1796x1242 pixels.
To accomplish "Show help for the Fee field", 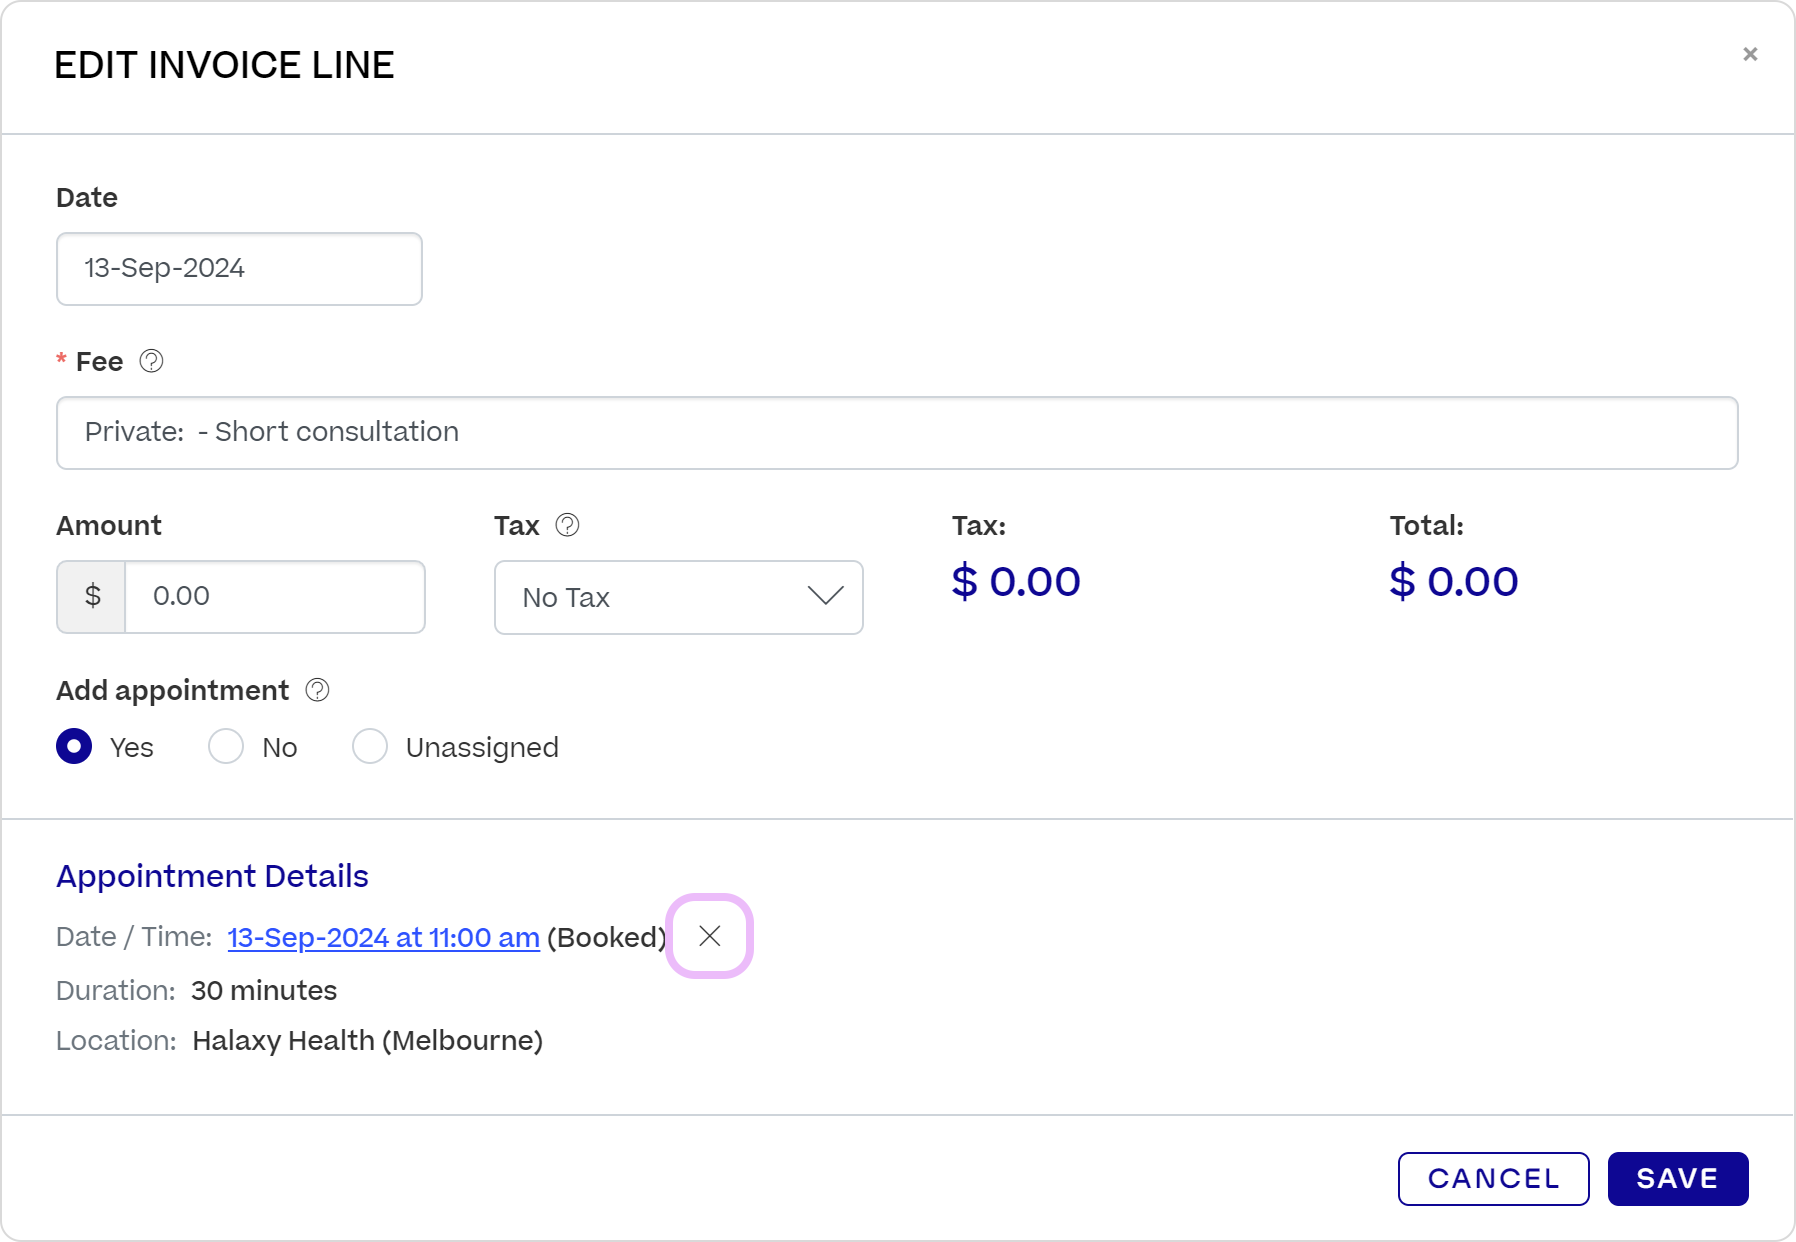I will coord(151,361).
